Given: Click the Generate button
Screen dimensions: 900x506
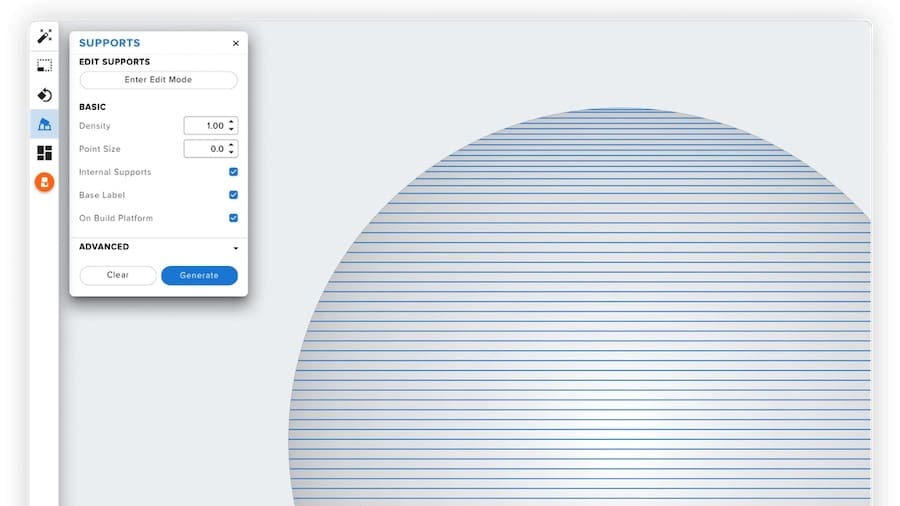Looking at the screenshot, I should [x=199, y=275].
